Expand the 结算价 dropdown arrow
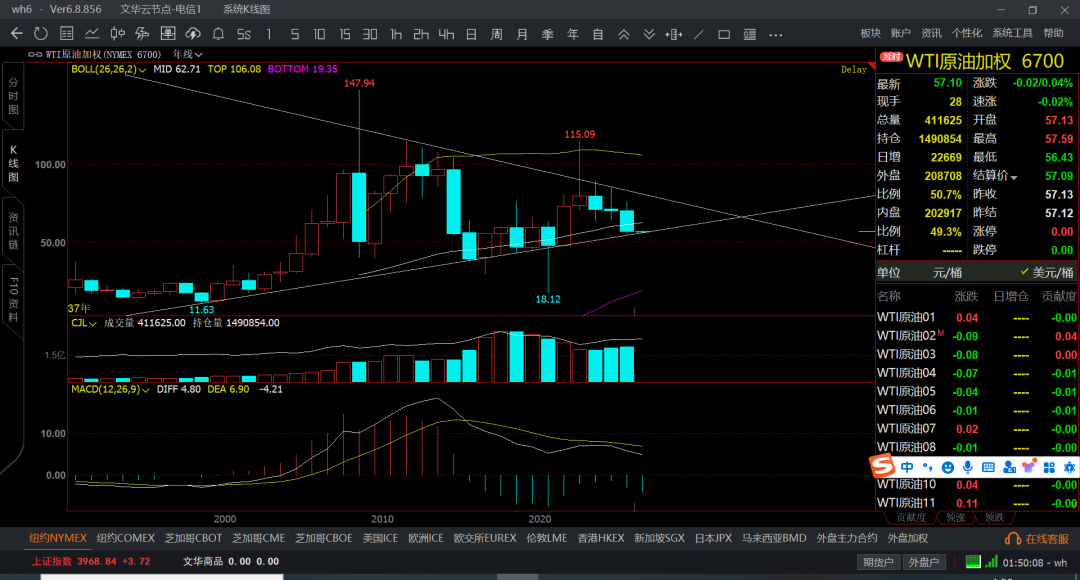The height and width of the screenshot is (580, 1080). click(1014, 178)
